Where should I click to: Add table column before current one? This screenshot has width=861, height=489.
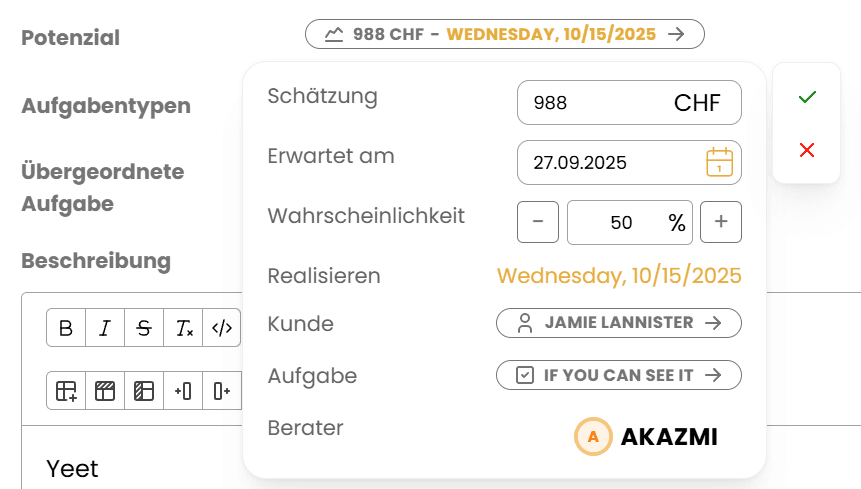(183, 391)
